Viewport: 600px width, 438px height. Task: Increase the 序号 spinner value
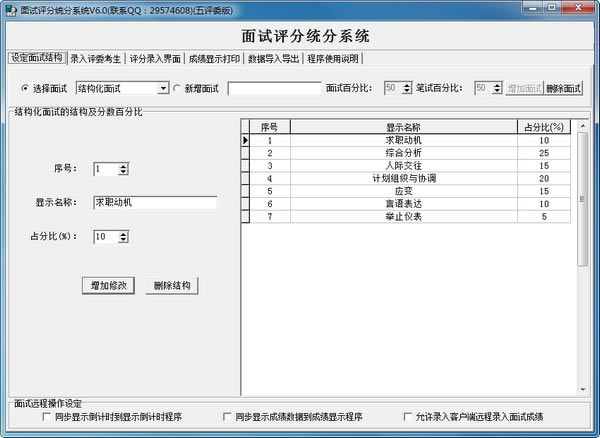click(123, 165)
